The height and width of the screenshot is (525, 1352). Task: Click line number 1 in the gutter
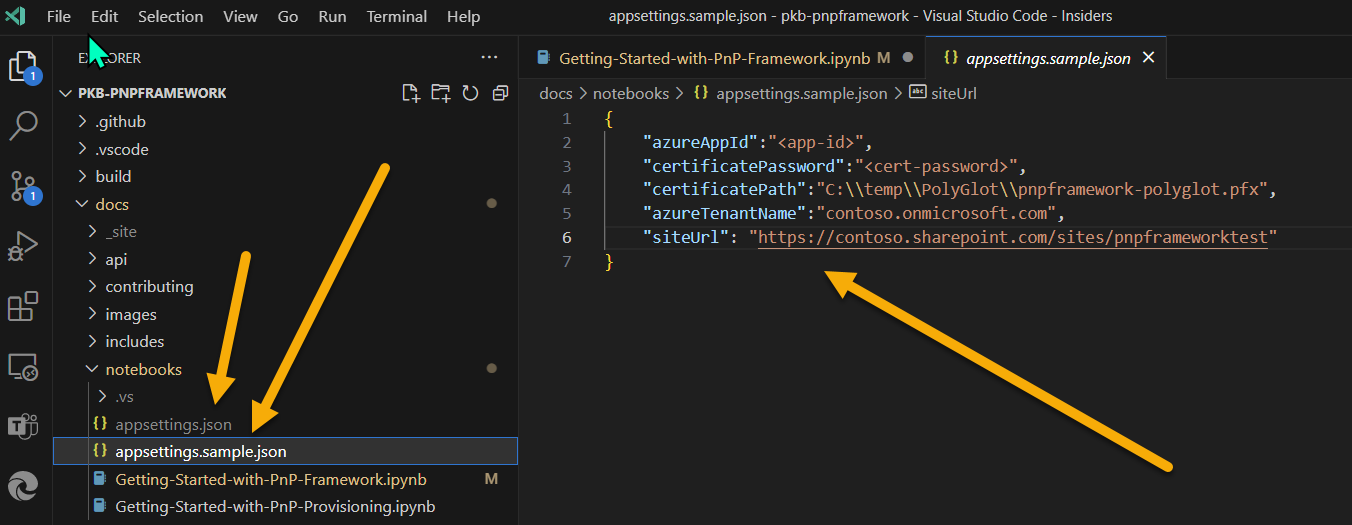tap(567, 118)
